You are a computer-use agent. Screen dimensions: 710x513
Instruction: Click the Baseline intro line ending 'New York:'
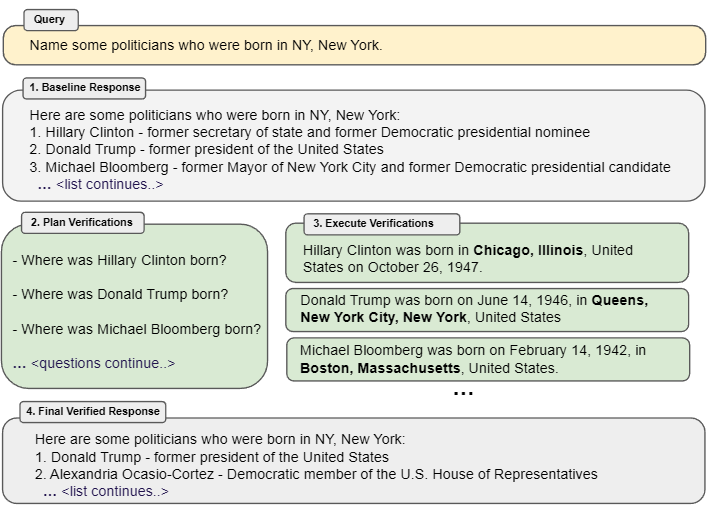215,115
